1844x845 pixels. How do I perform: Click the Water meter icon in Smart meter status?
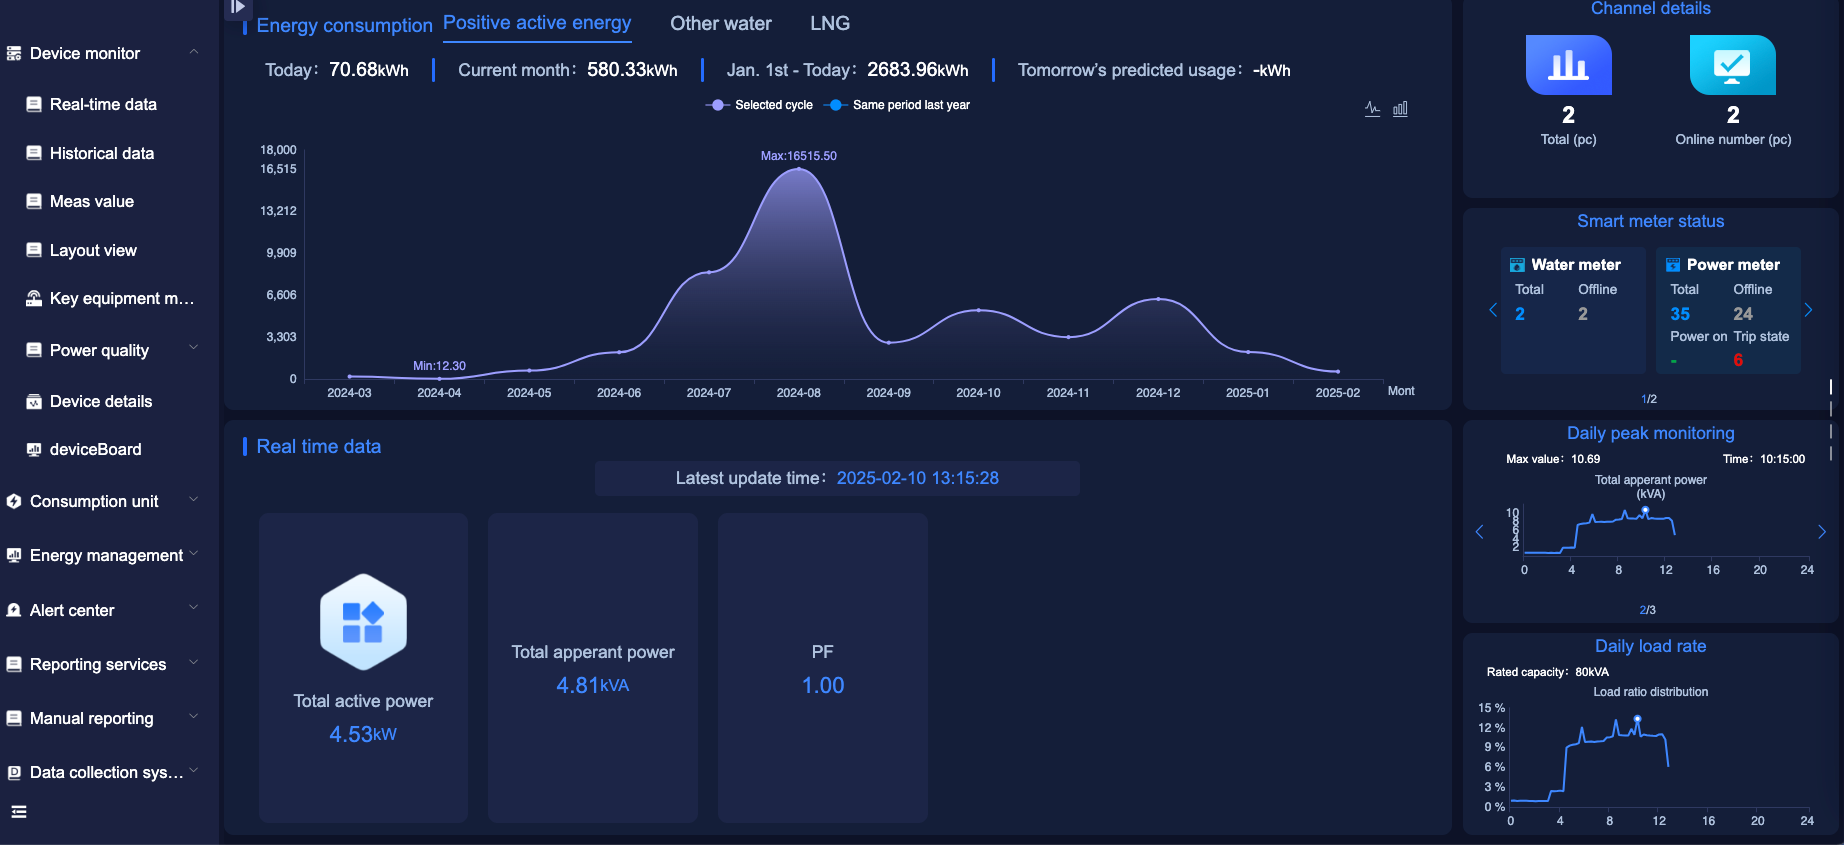pos(1517,265)
